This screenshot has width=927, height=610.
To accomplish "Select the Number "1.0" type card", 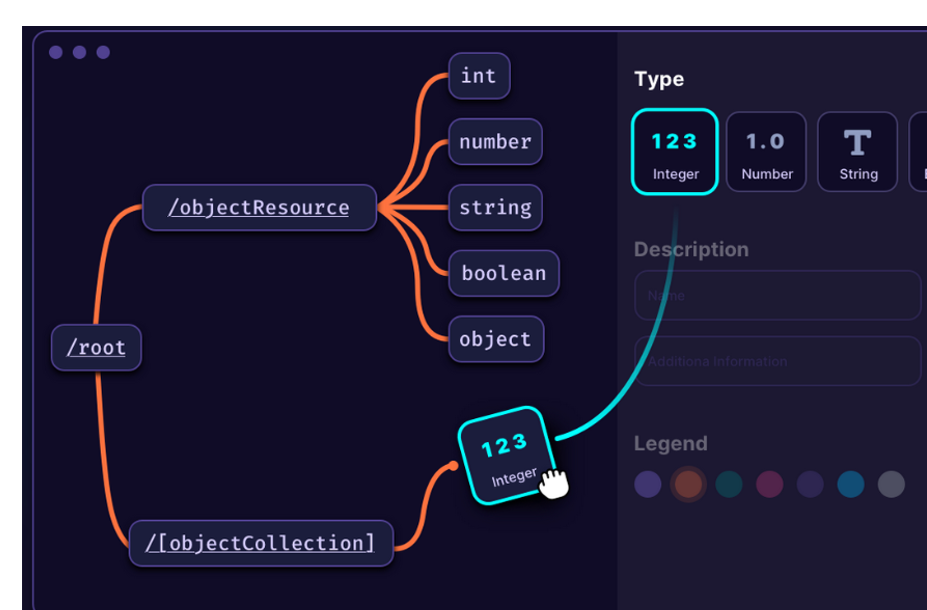I will pyautogui.click(x=766, y=152).
